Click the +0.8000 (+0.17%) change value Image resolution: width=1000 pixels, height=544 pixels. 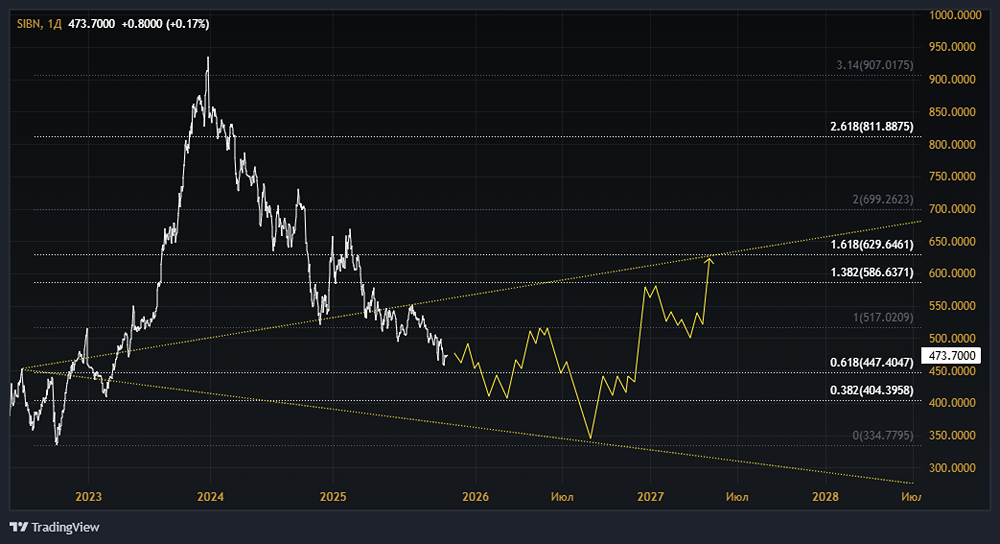click(x=165, y=24)
